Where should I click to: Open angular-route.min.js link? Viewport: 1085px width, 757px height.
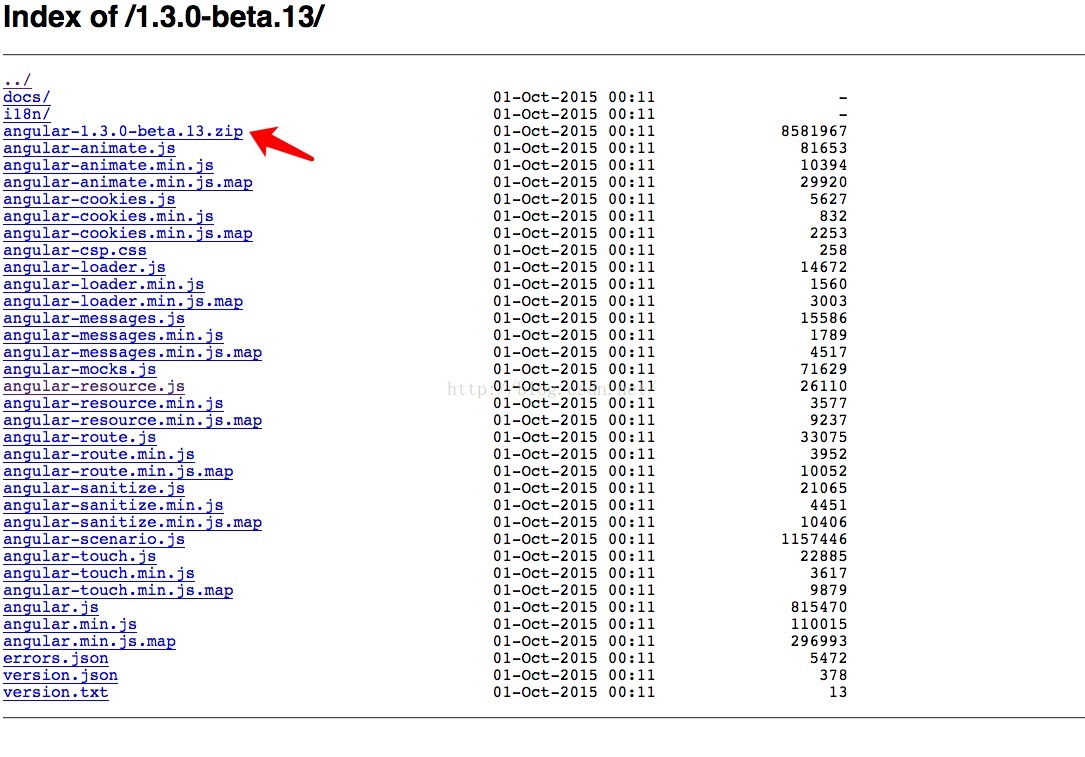(x=99, y=454)
